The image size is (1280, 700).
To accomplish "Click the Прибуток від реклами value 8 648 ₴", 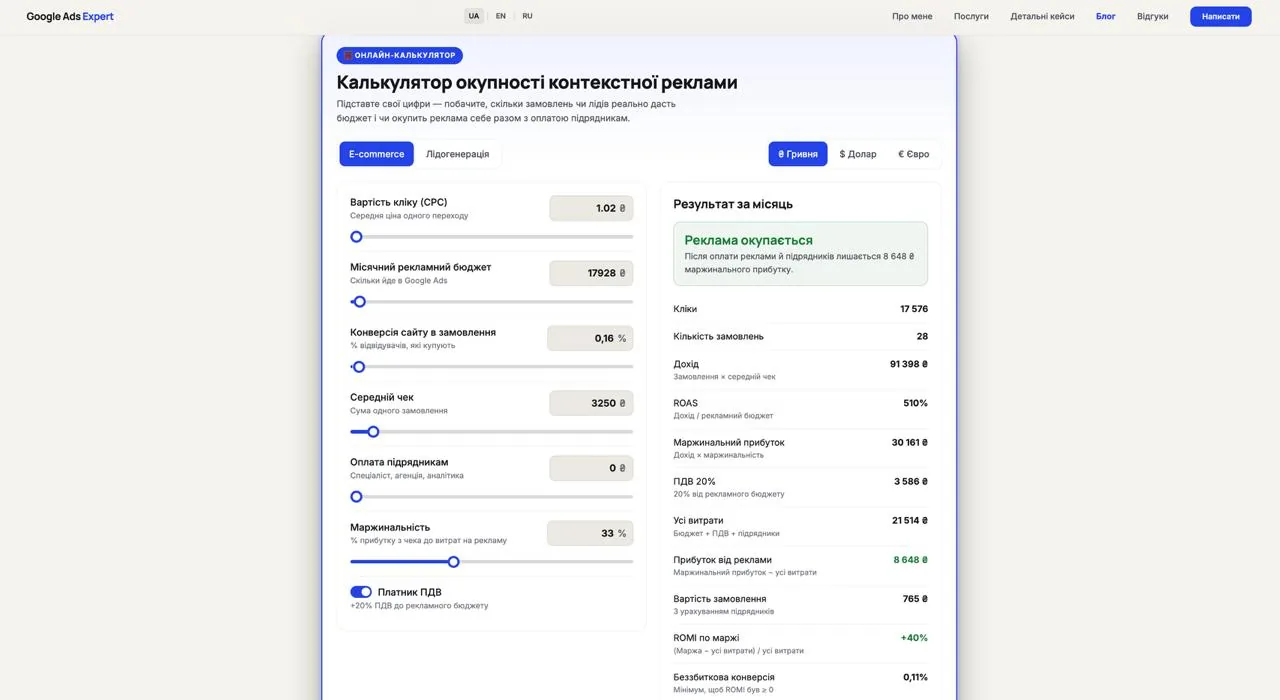I will pos(911,560).
